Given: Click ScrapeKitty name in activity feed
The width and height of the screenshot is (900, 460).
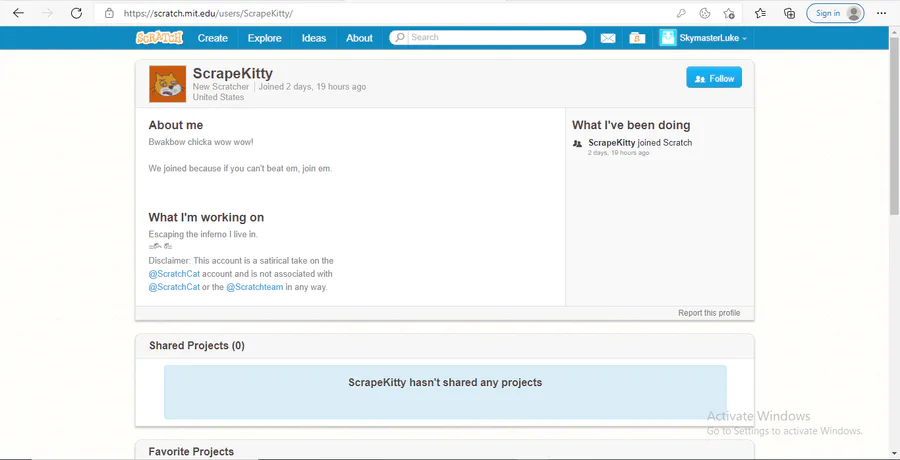Looking at the screenshot, I should click(x=612, y=142).
